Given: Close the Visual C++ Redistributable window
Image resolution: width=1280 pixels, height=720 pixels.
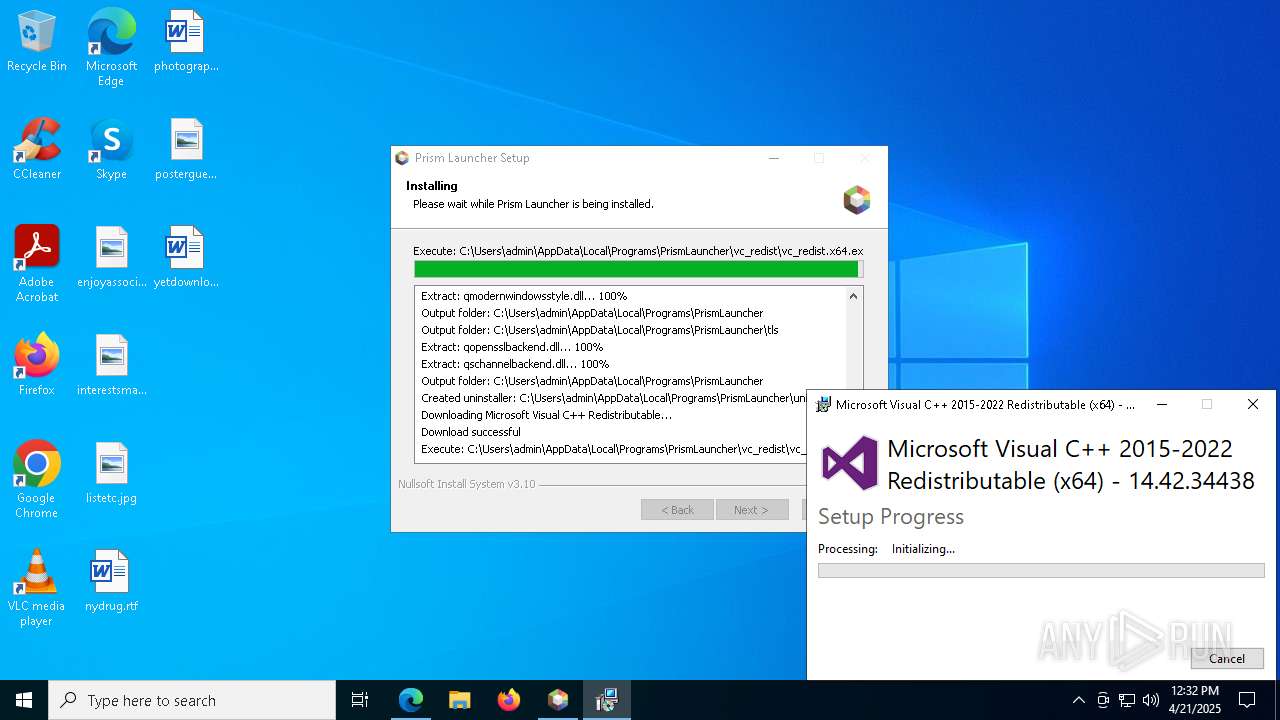Looking at the screenshot, I should [x=1252, y=404].
